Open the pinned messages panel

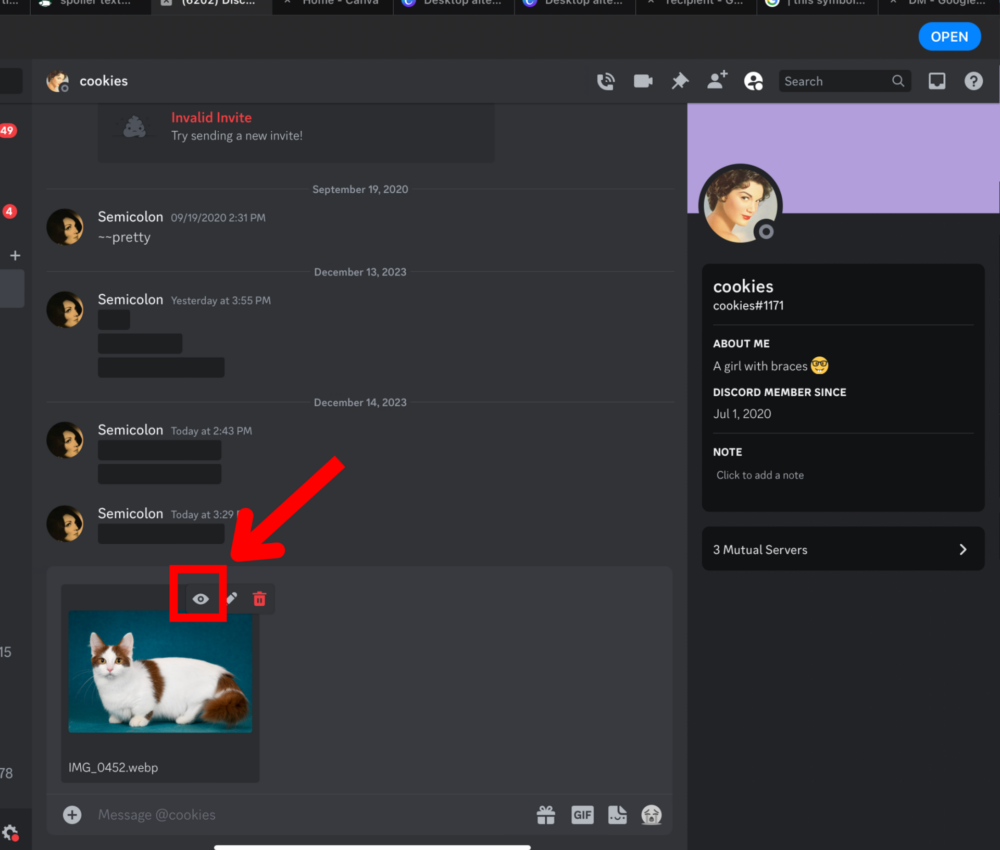(680, 81)
